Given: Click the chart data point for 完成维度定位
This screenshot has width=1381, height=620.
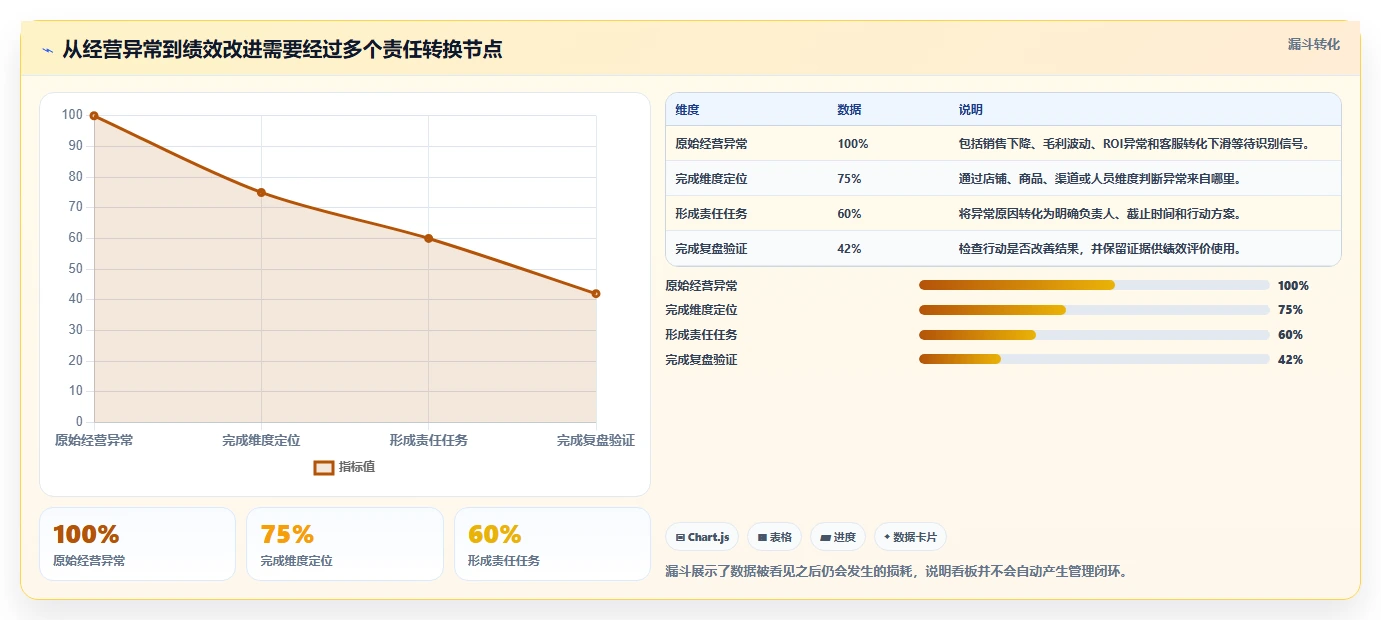Looking at the screenshot, I should pos(261,192).
